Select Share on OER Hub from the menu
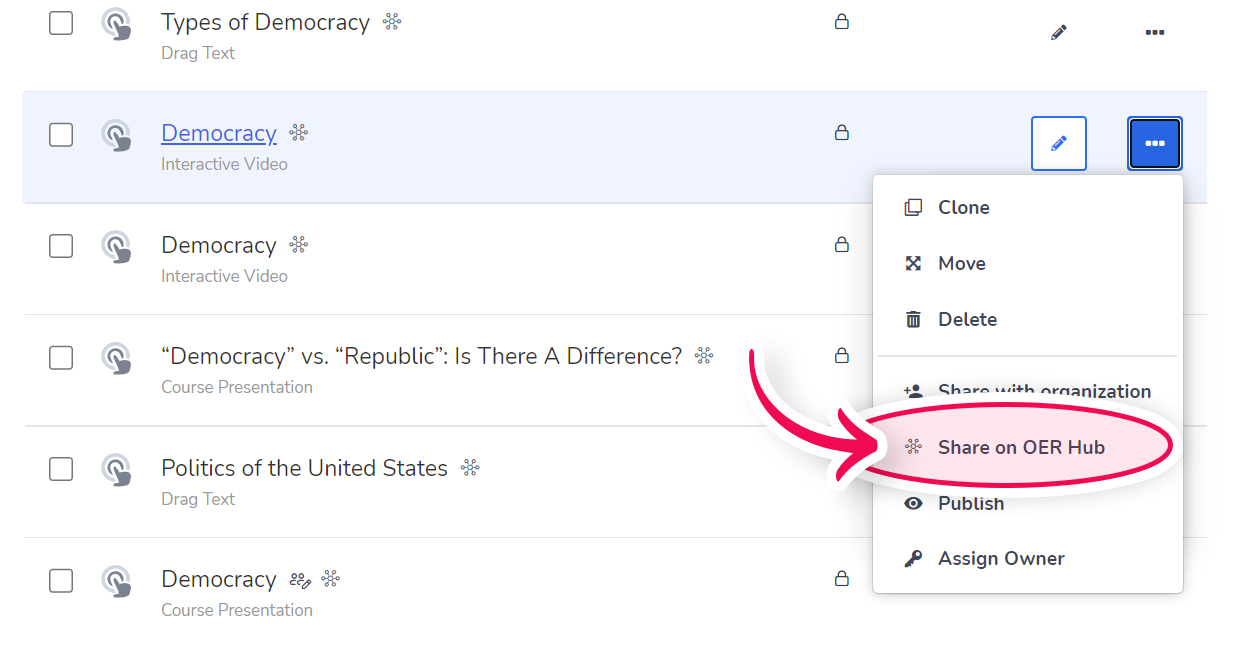The height and width of the screenshot is (662, 1235). click(1022, 447)
